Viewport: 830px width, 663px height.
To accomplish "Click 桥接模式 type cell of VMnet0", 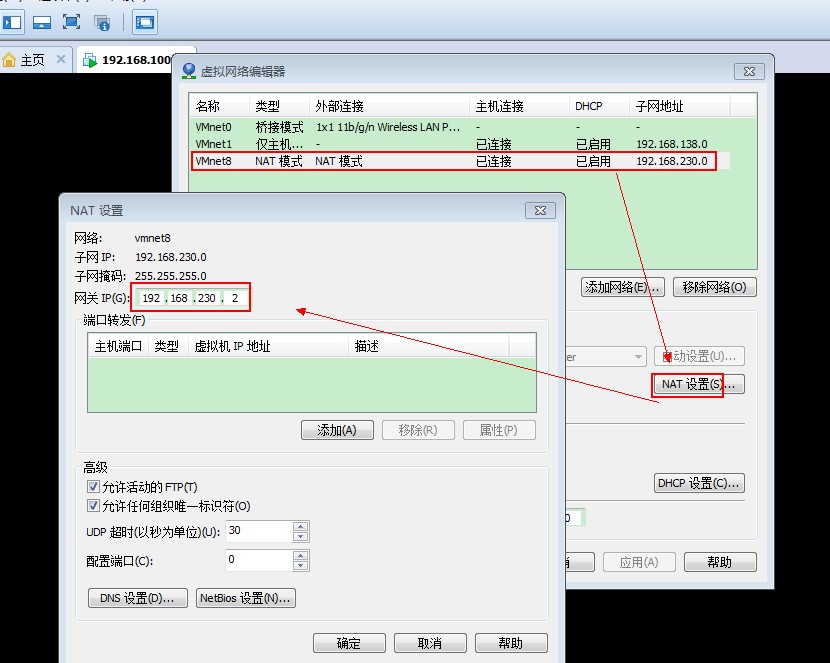I will point(279,127).
